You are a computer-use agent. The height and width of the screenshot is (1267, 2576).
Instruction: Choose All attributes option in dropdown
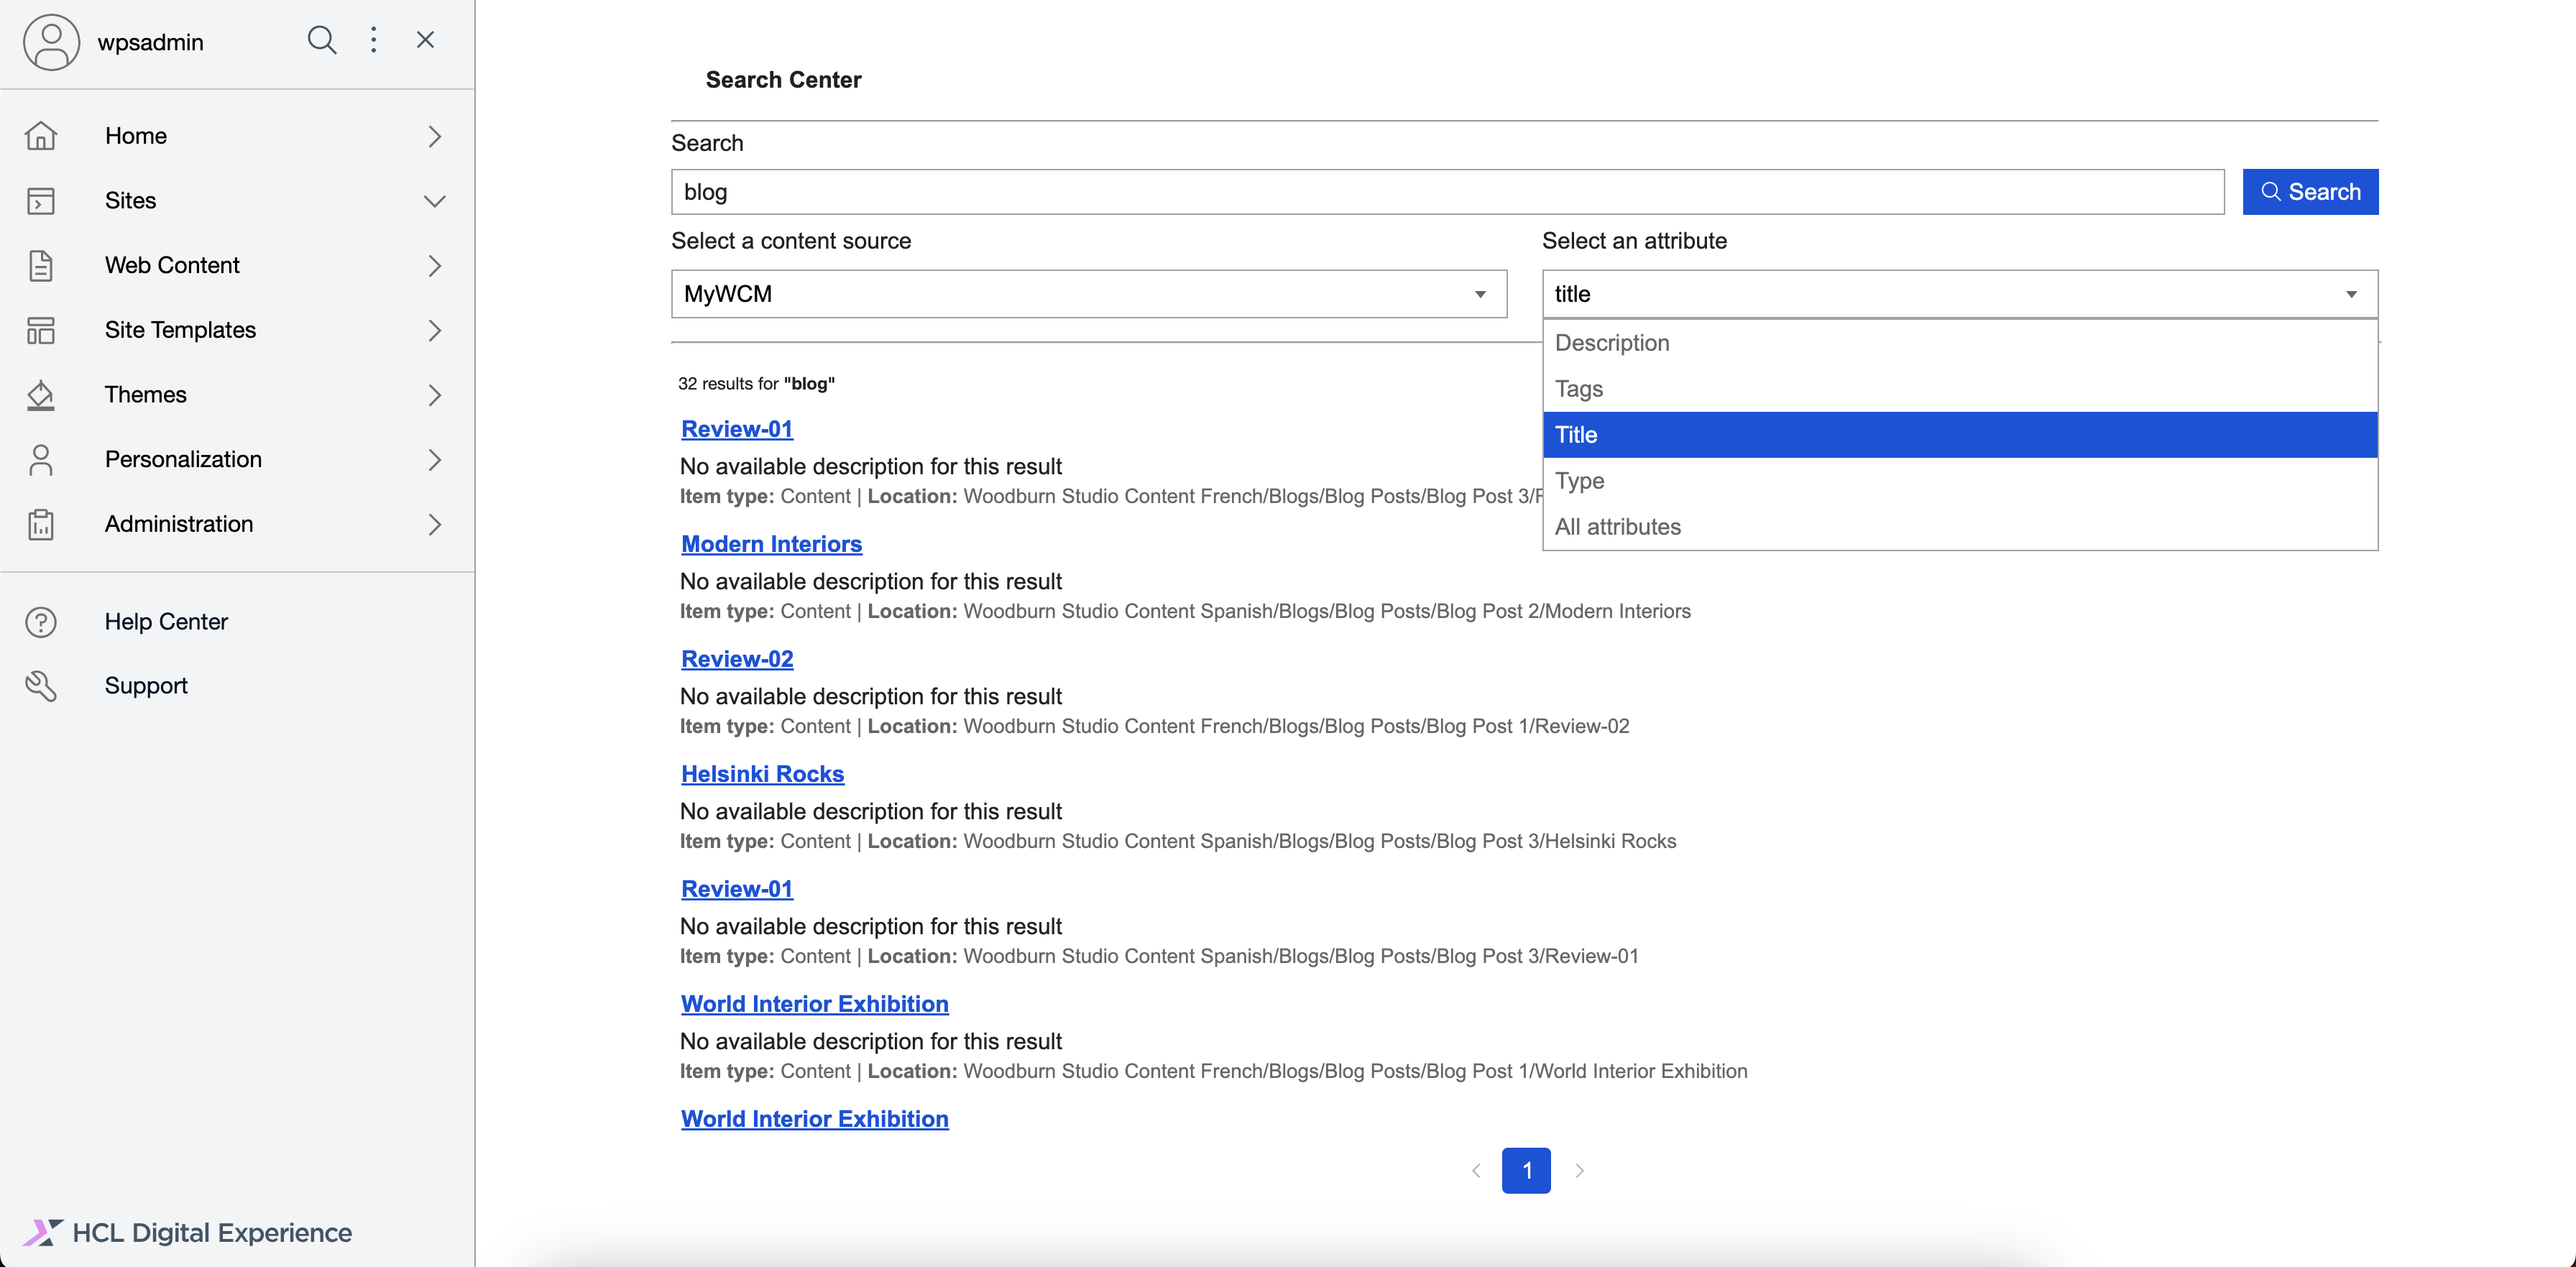pos(1617,527)
